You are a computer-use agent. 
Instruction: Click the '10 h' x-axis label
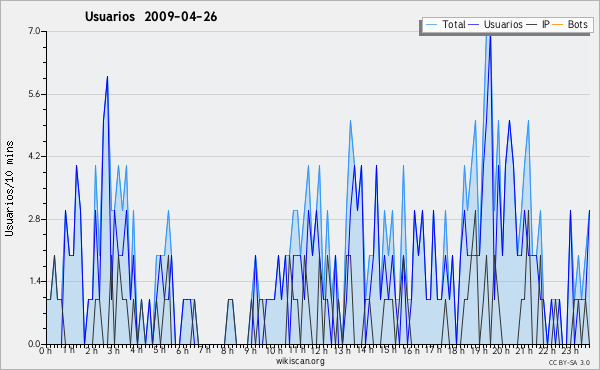coord(274,351)
